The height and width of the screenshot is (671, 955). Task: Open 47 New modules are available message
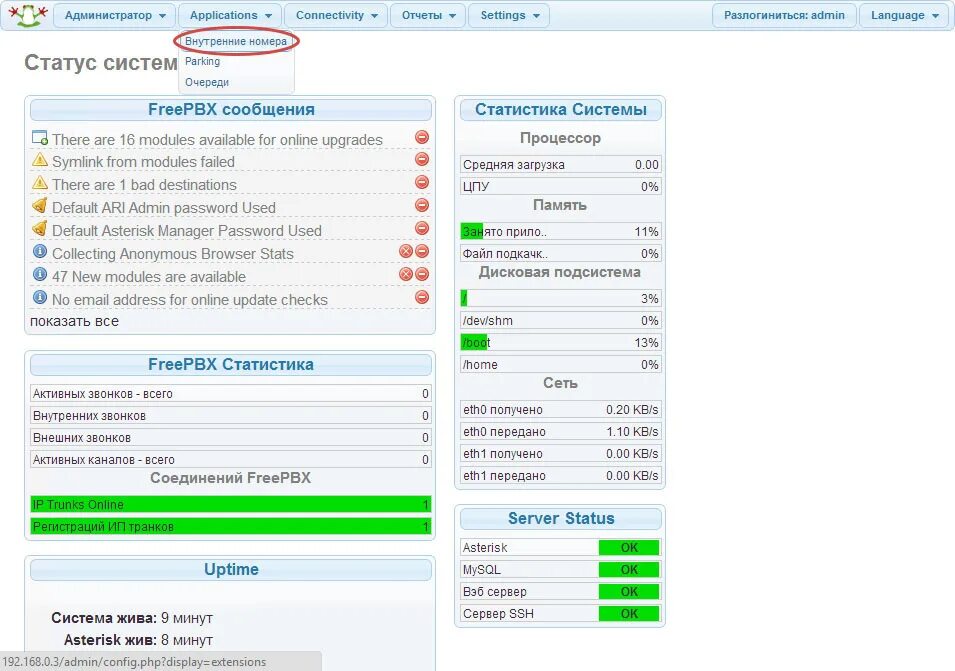pyautogui.click(x=149, y=276)
